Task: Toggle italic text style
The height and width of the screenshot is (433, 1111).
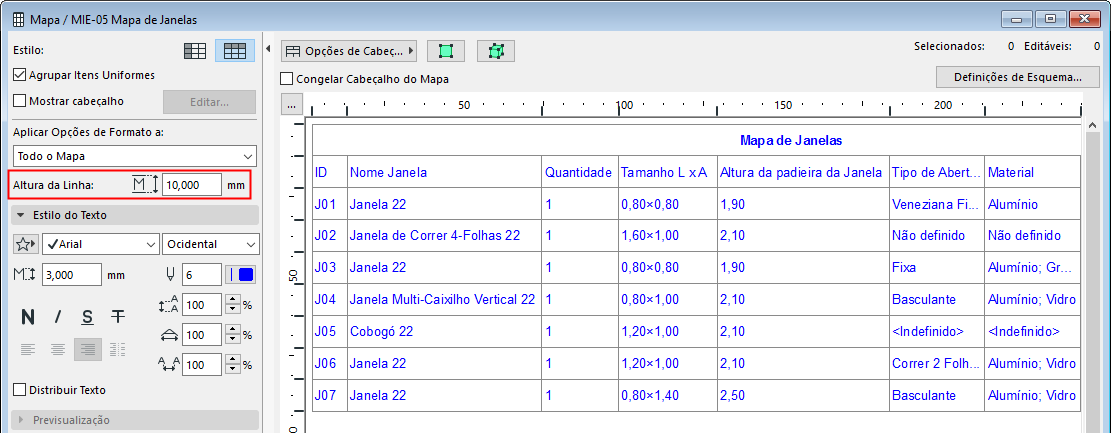Action: tap(58, 317)
